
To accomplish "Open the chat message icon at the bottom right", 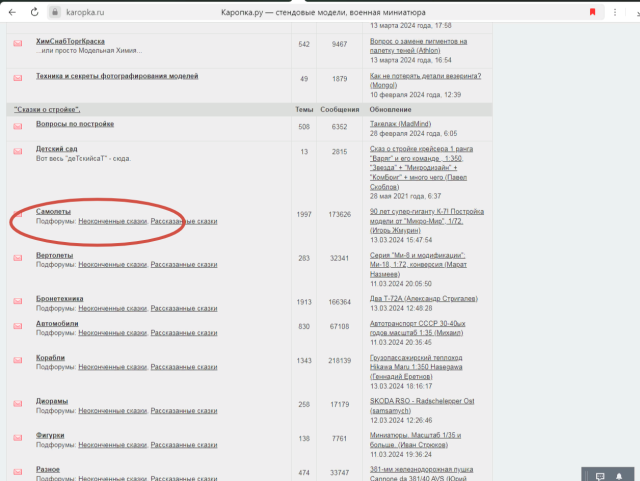I will coord(600,474).
